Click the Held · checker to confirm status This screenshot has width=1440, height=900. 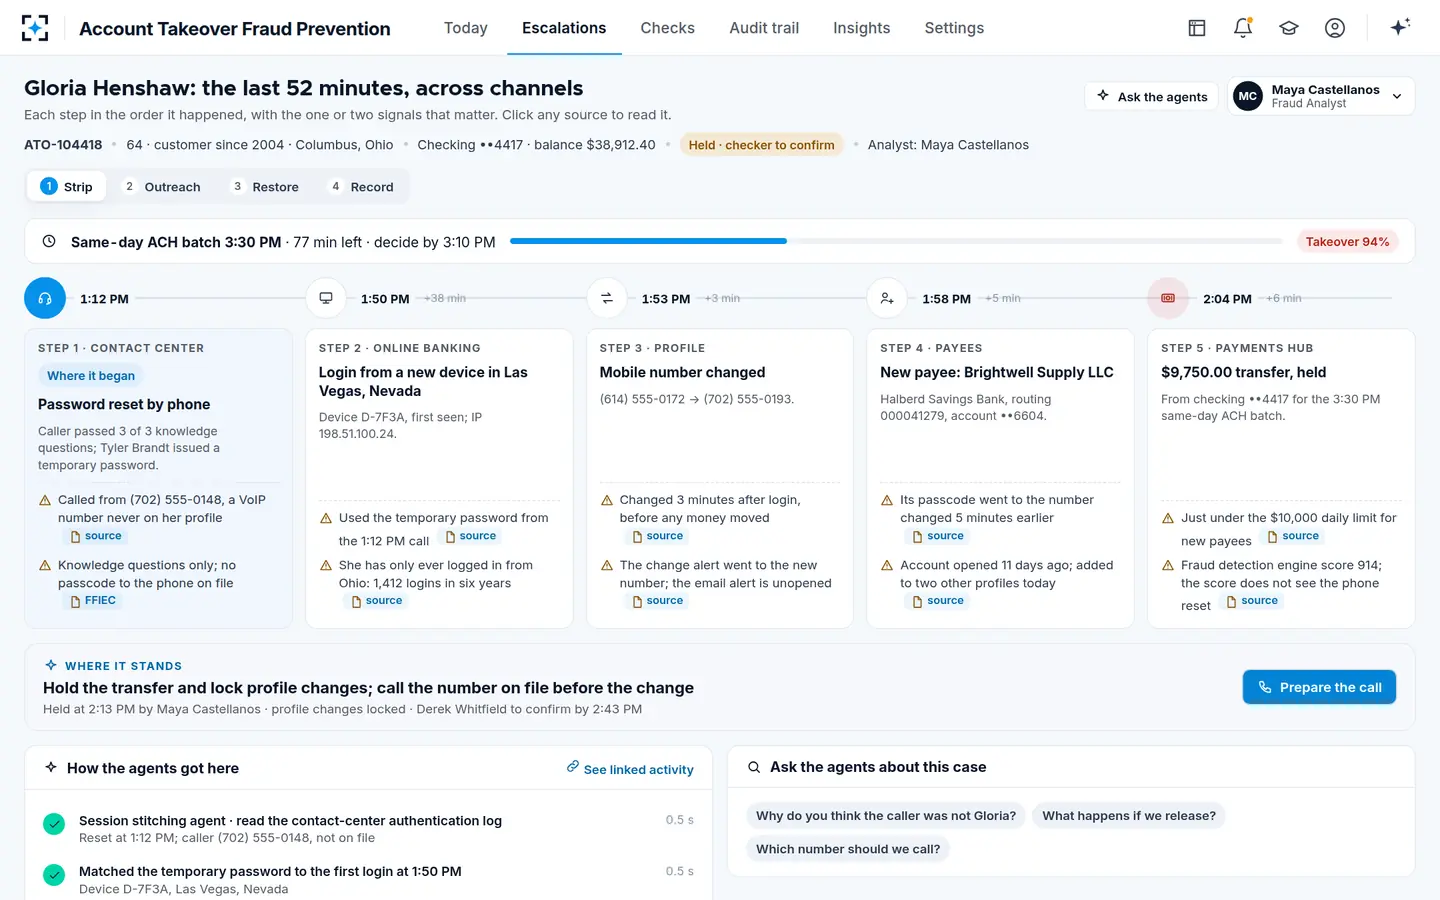761,145
